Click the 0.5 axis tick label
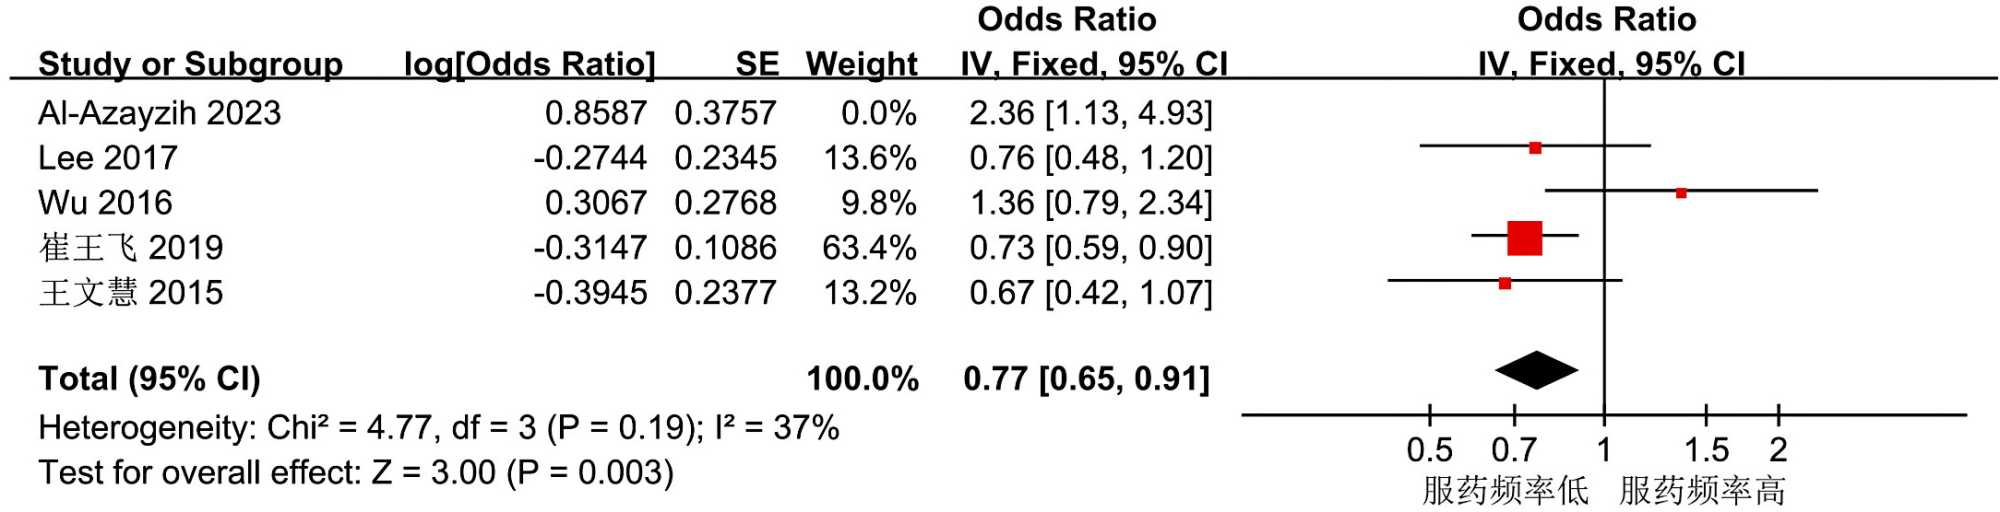This screenshot has width=2000, height=512. (x=1429, y=450)
